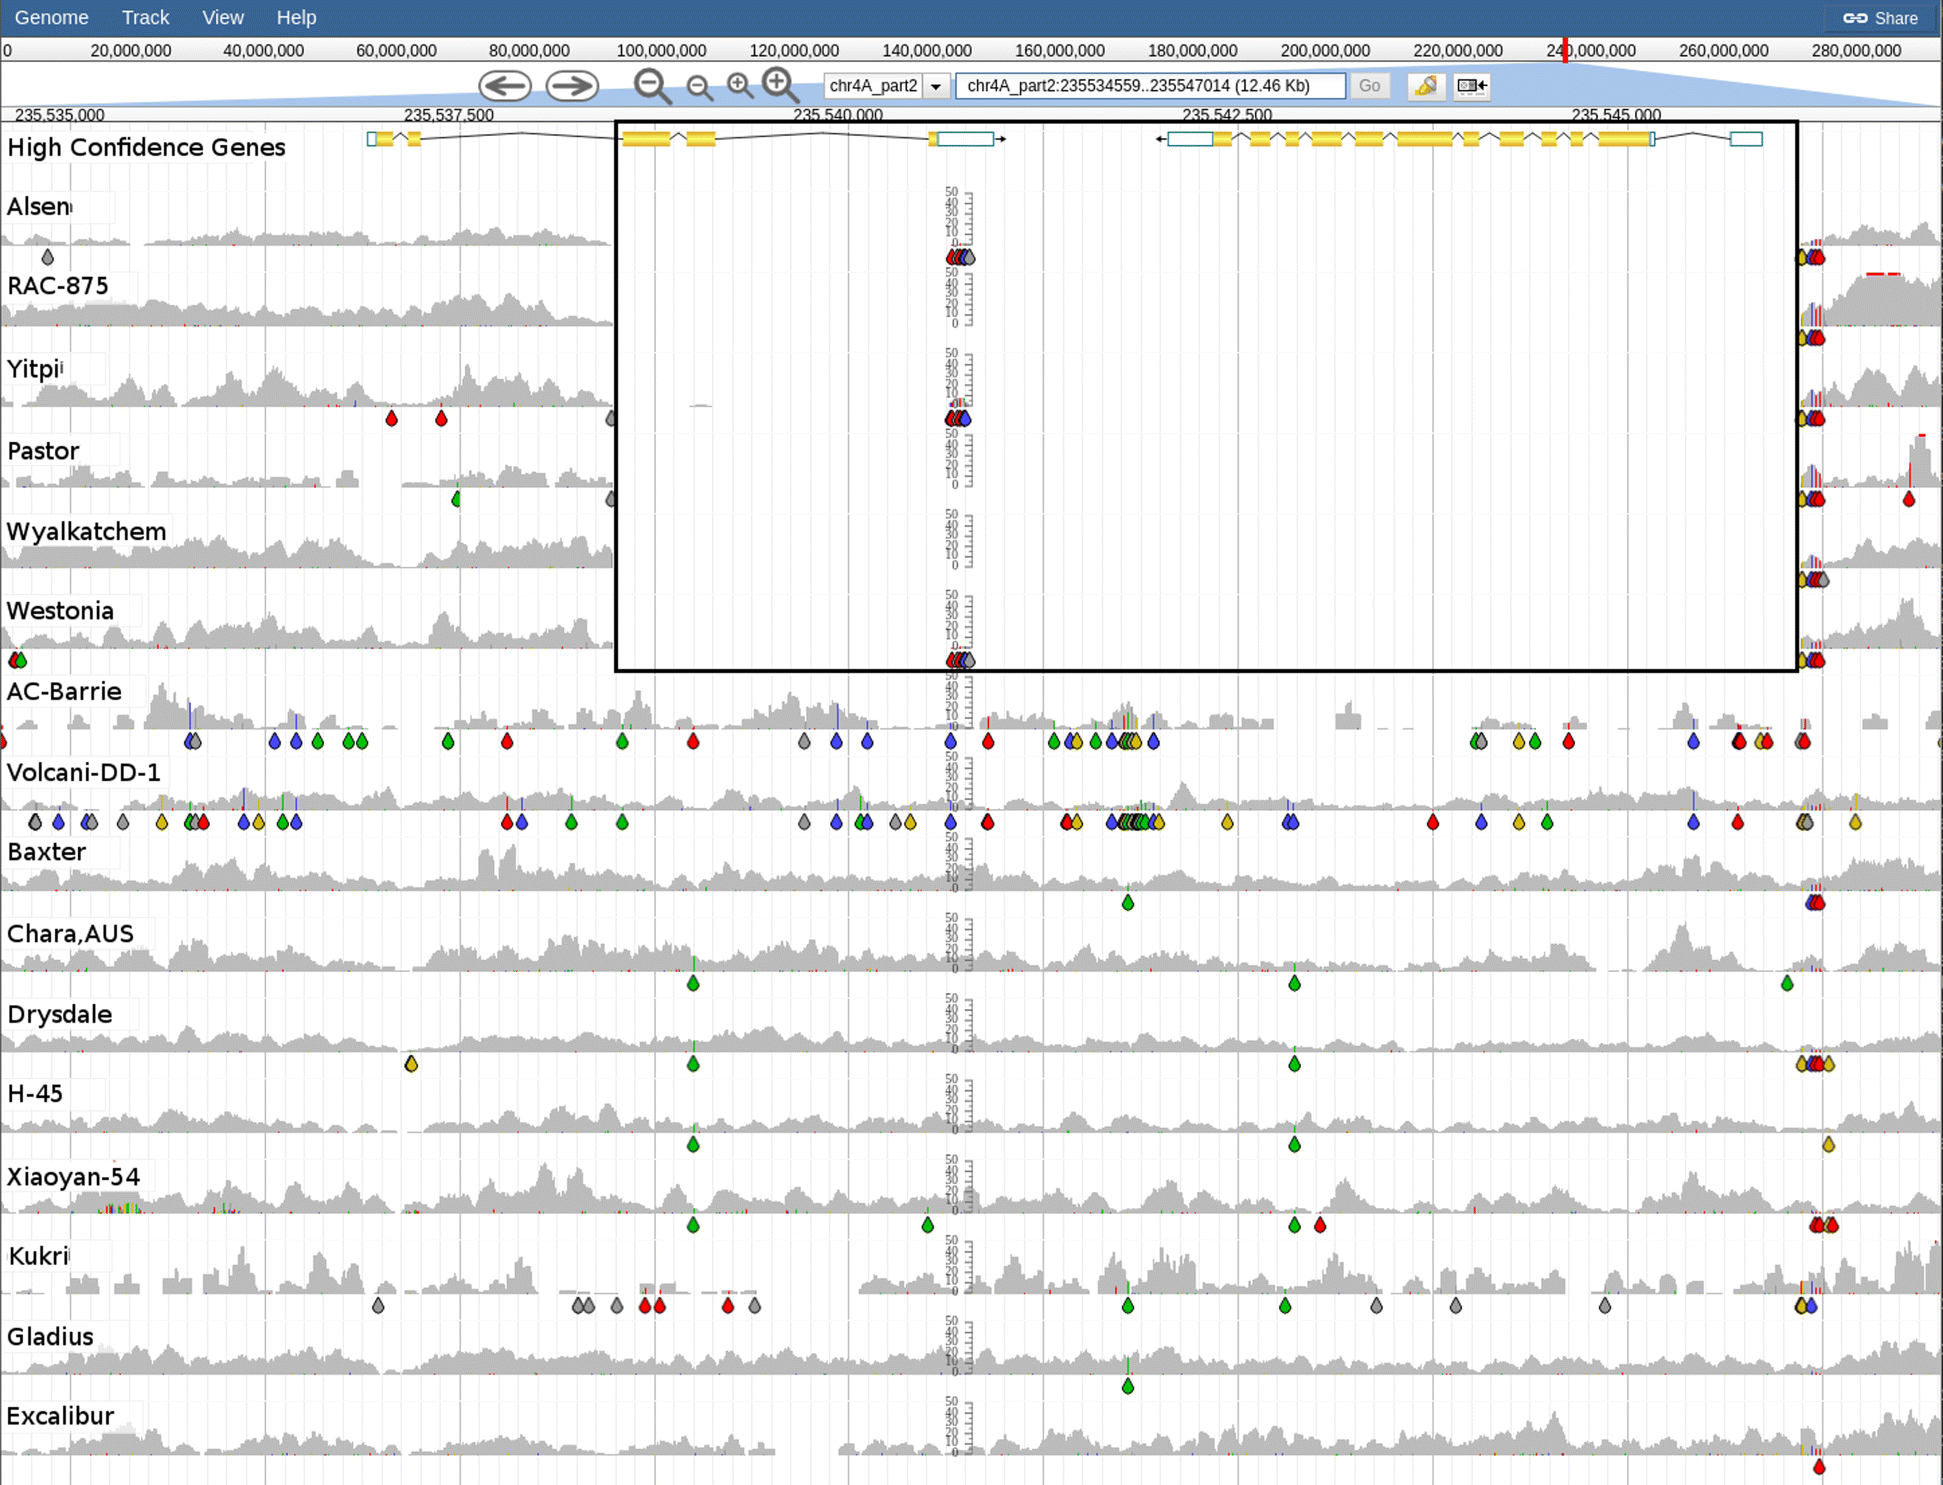Open the chr4A_part2 chromosome dropdown
The height and width of the screenshot is (1485, 1943).
886,86
